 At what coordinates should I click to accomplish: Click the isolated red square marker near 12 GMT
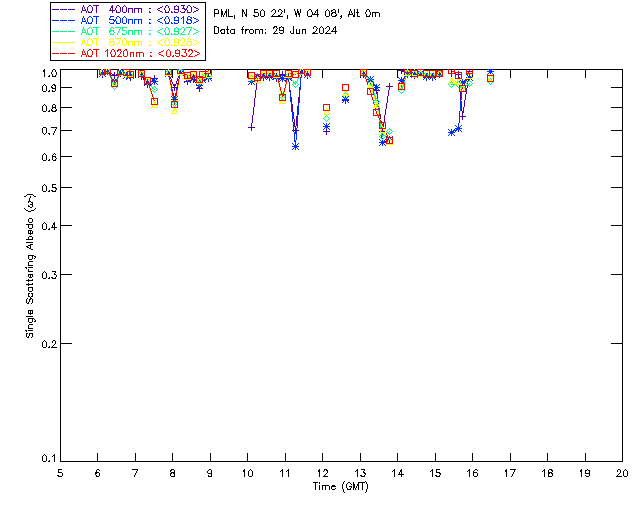point(326,107)
